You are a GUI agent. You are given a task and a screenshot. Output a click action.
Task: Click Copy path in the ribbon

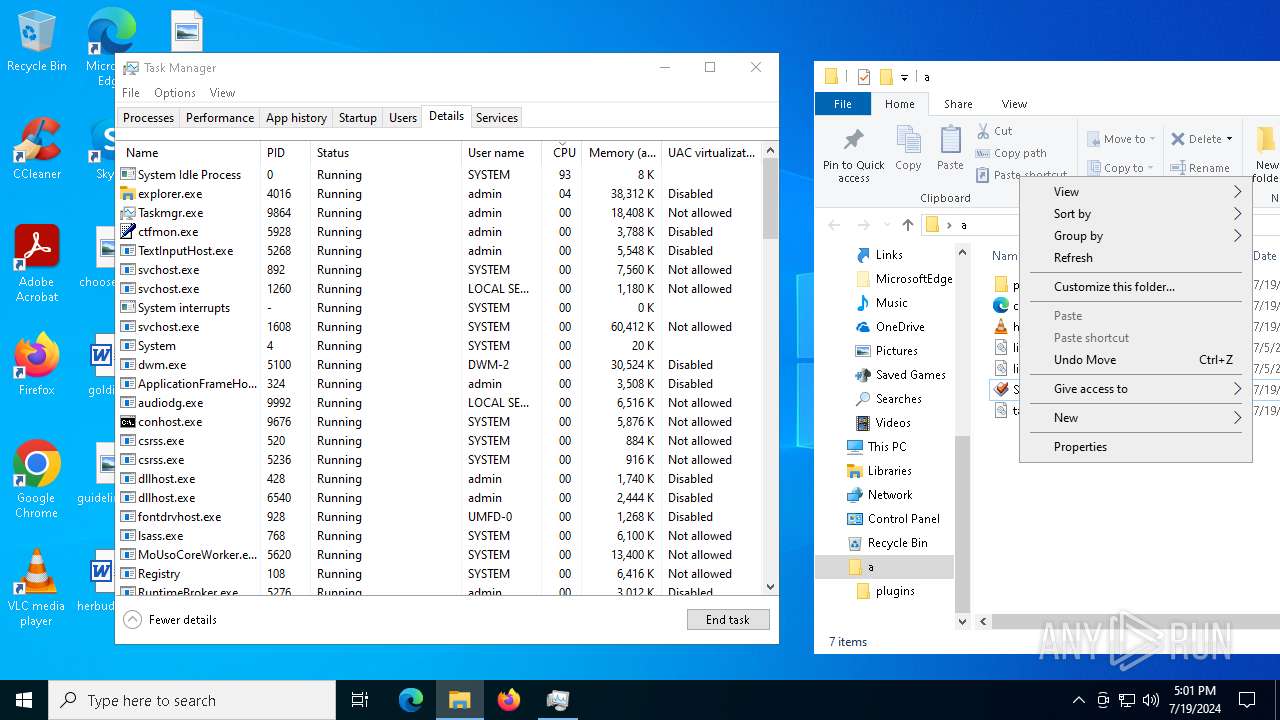click(x=1010, y=153)
